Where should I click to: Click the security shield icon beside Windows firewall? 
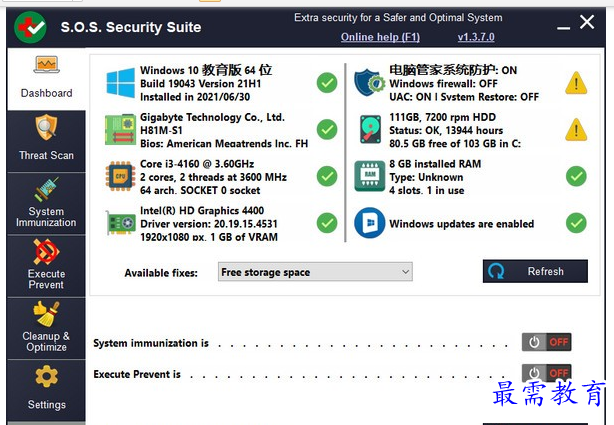(369, 82)
